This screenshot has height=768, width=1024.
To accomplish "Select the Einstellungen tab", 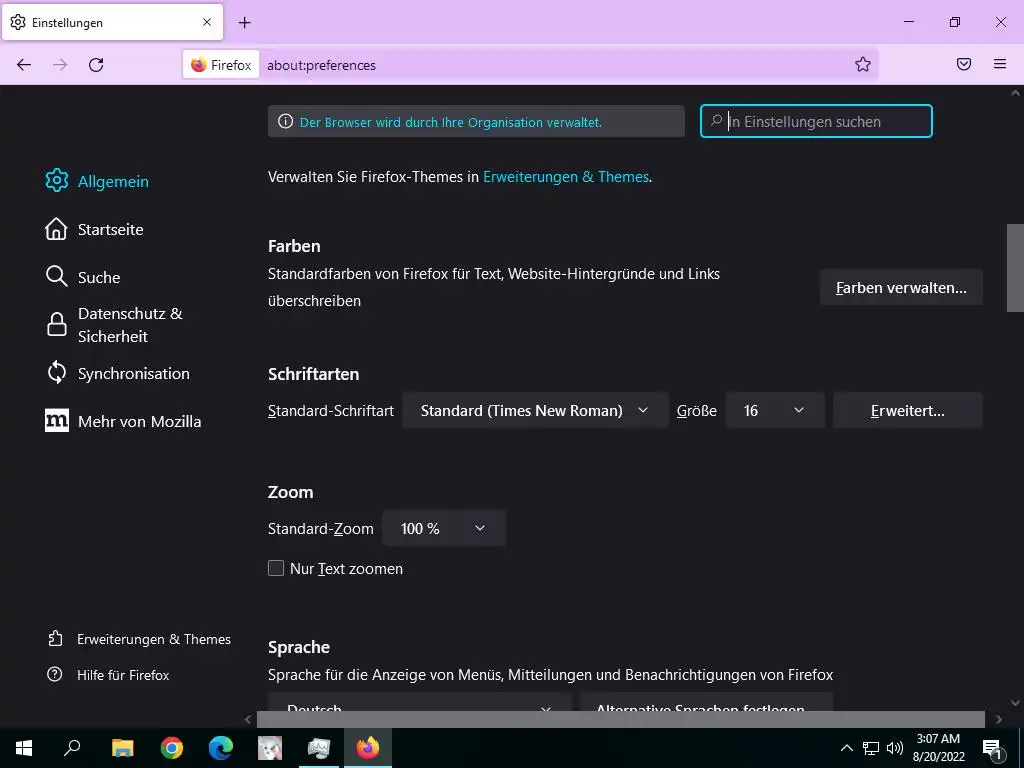I will tap(112, 22).
